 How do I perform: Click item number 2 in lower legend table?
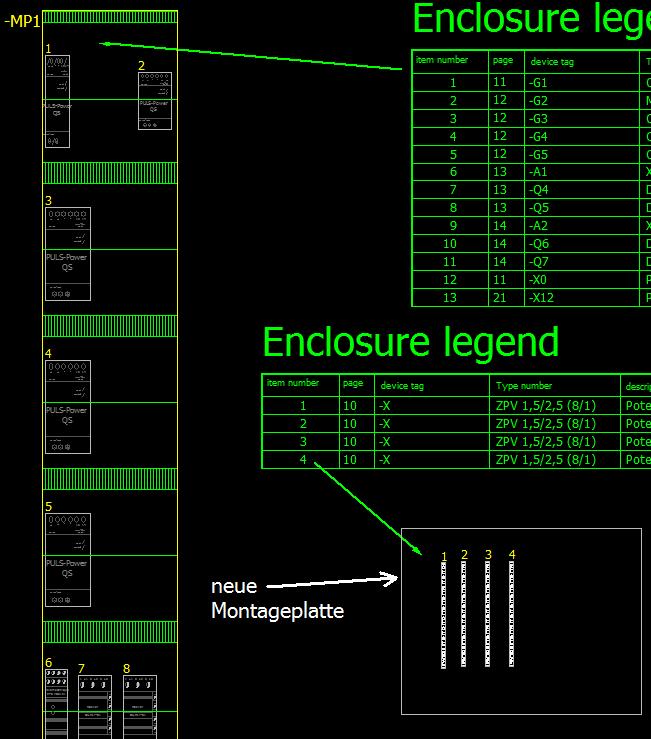[x=303, y=424]
